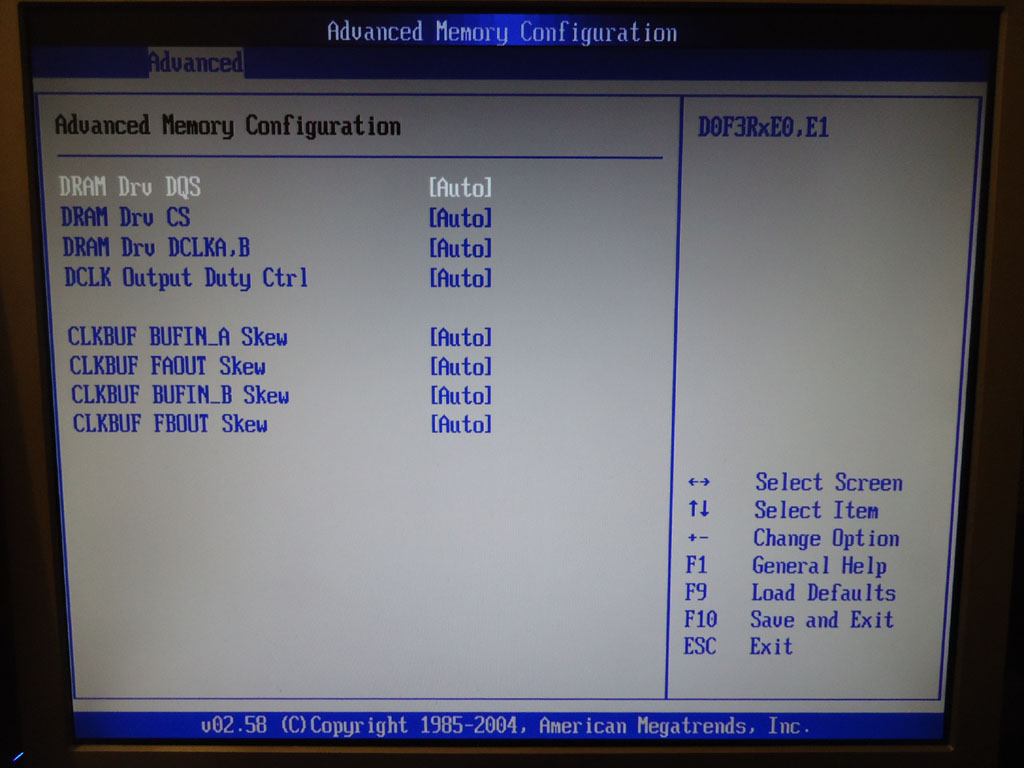Image resolution: width=1024 pixels, height=768 pixels.
Task: Select the DRAM Drv DQS setting
Action: 130,187
